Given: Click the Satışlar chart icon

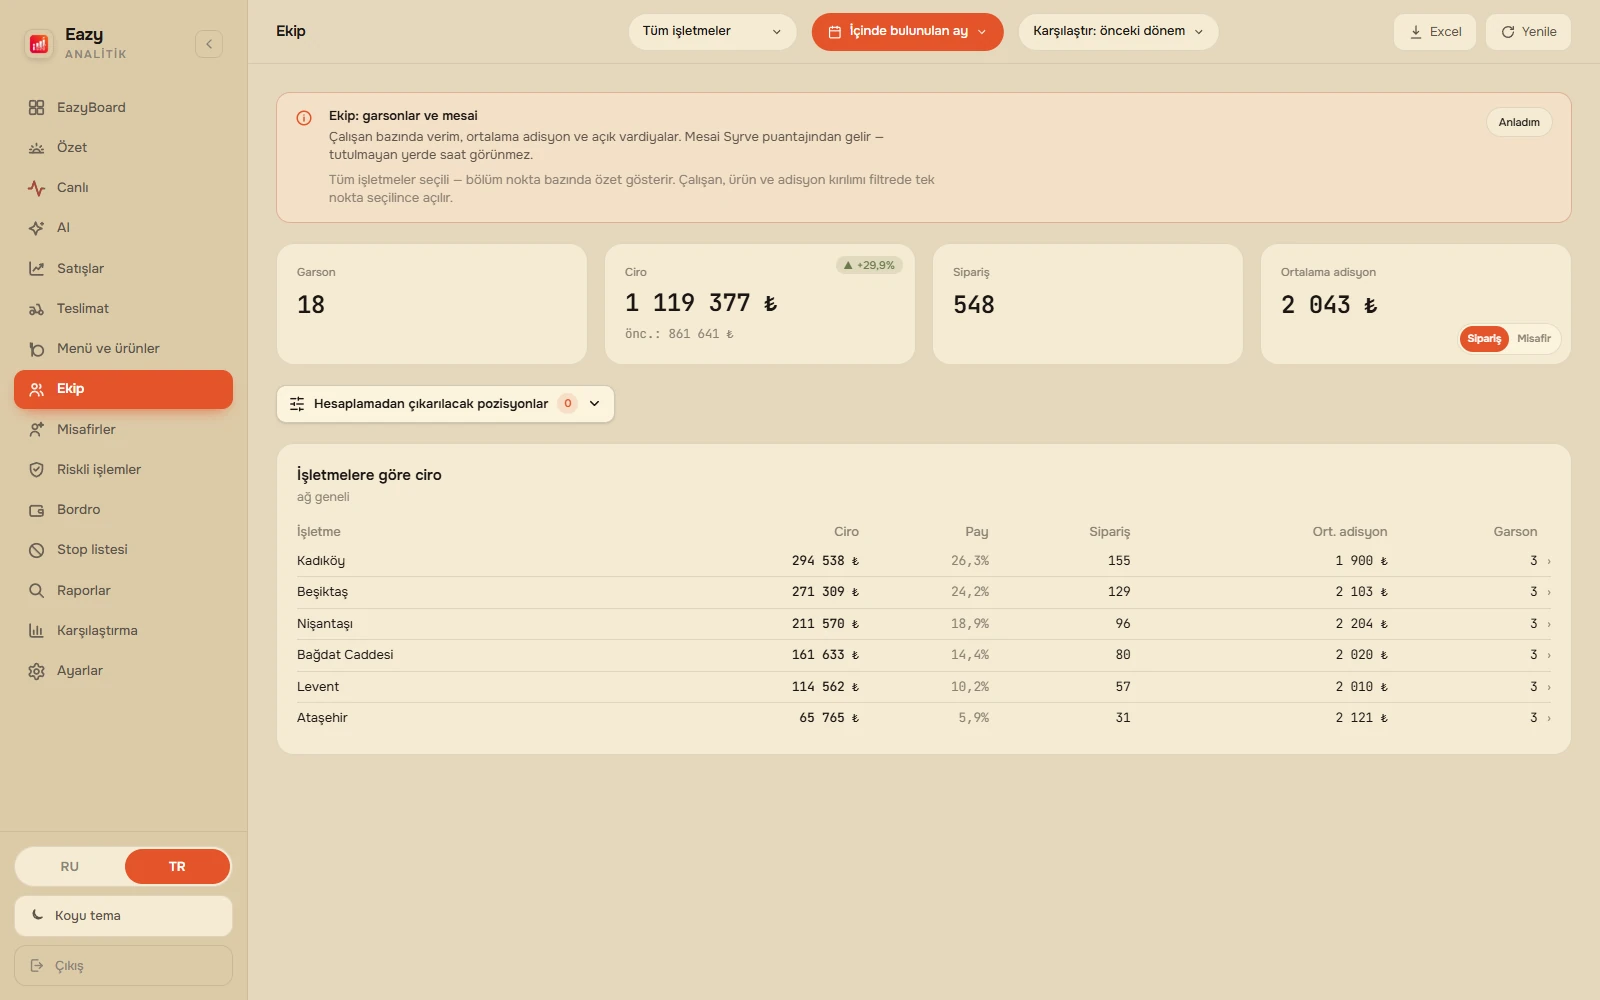Looking at the screenshot, I should pyautogui.click(x=37, y=268).
